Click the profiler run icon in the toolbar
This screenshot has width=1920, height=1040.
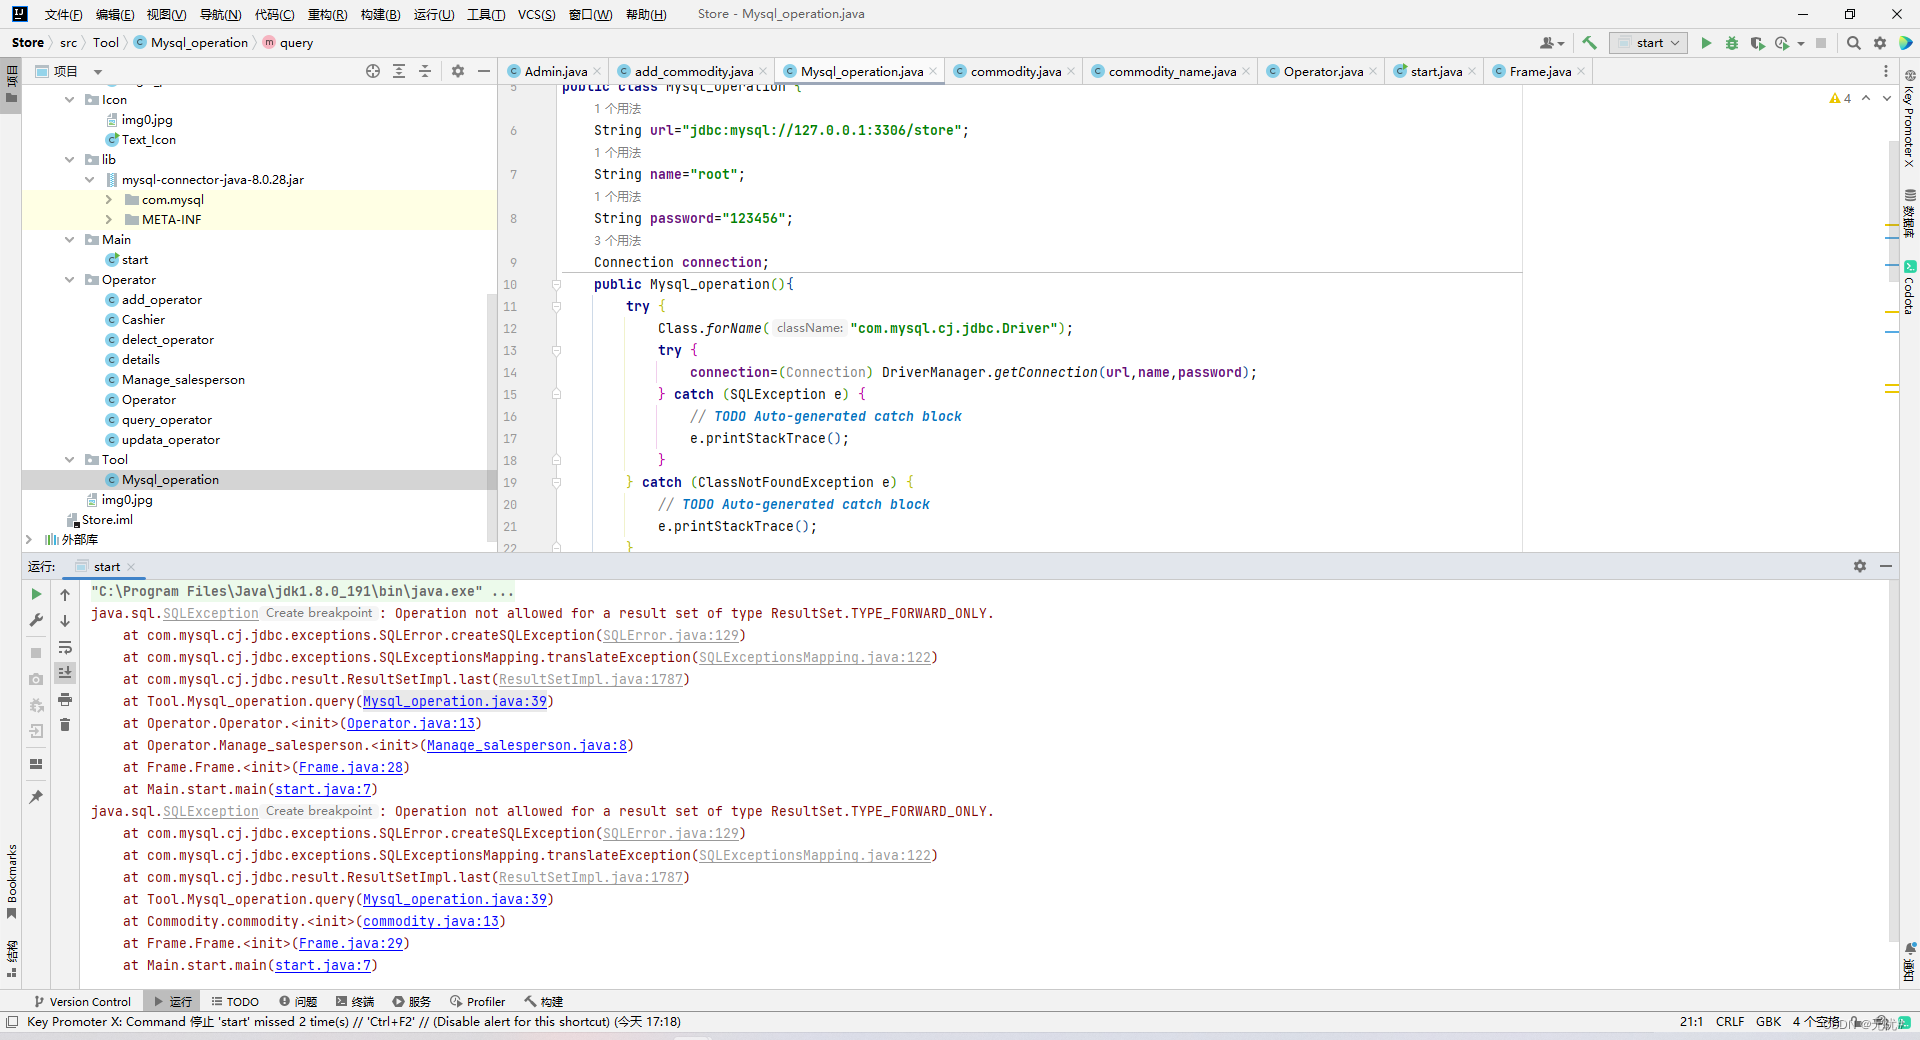(x=1782, y=43)
